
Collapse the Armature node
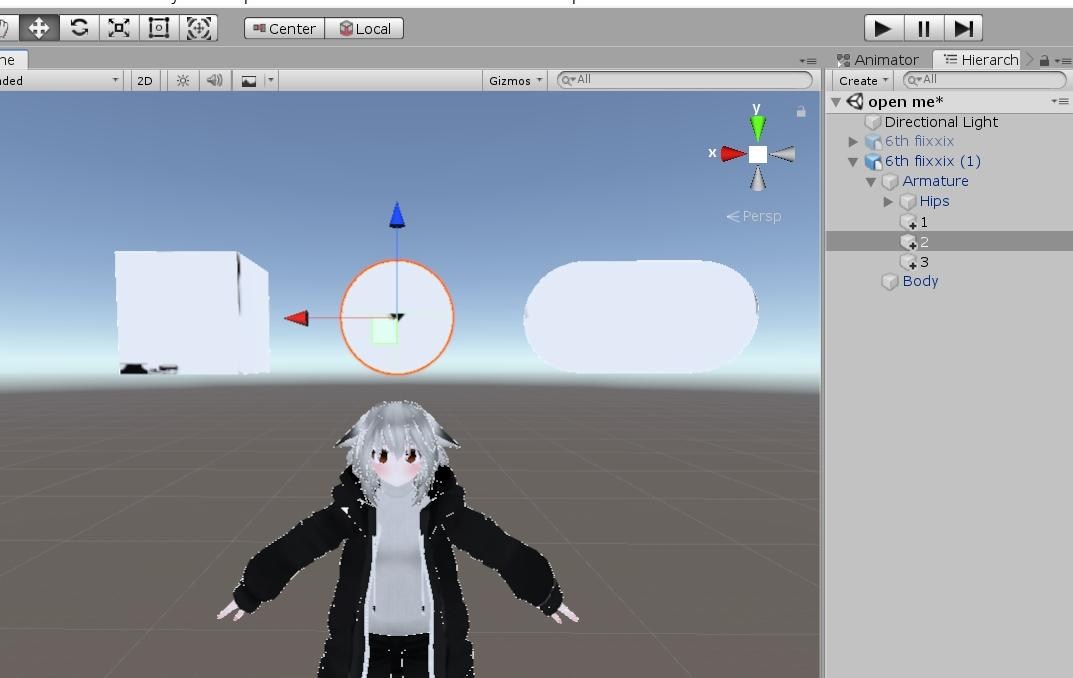pyautogui.click(x=869, y=181)
